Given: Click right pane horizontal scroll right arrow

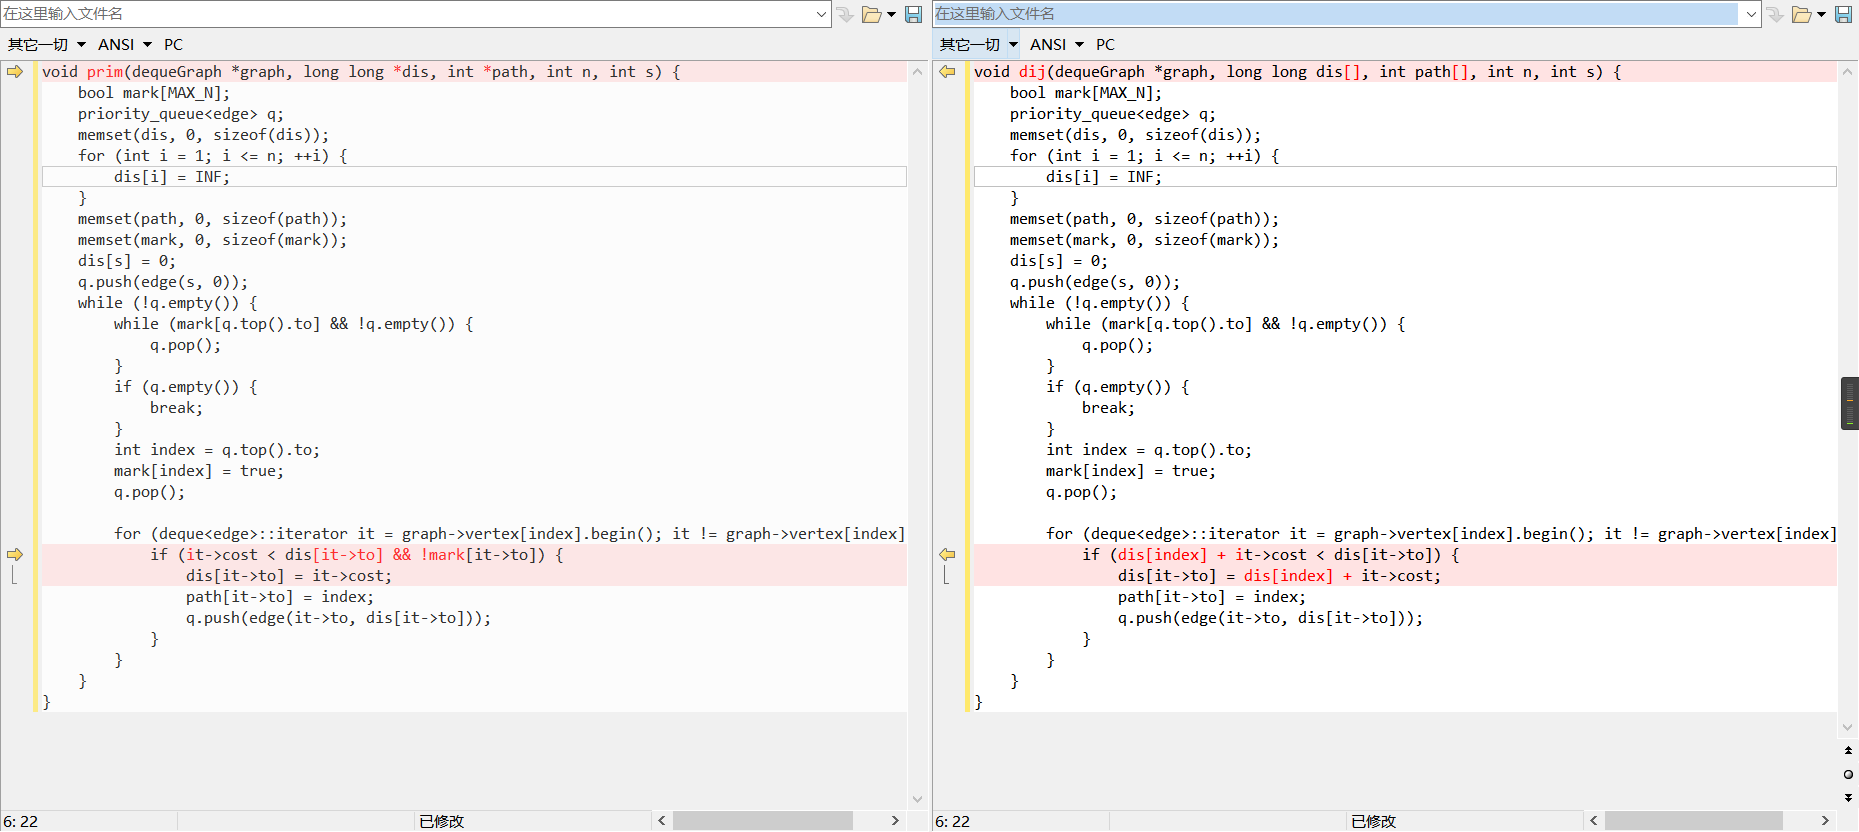Looking at the screenshot, I should coord(1825,820).
